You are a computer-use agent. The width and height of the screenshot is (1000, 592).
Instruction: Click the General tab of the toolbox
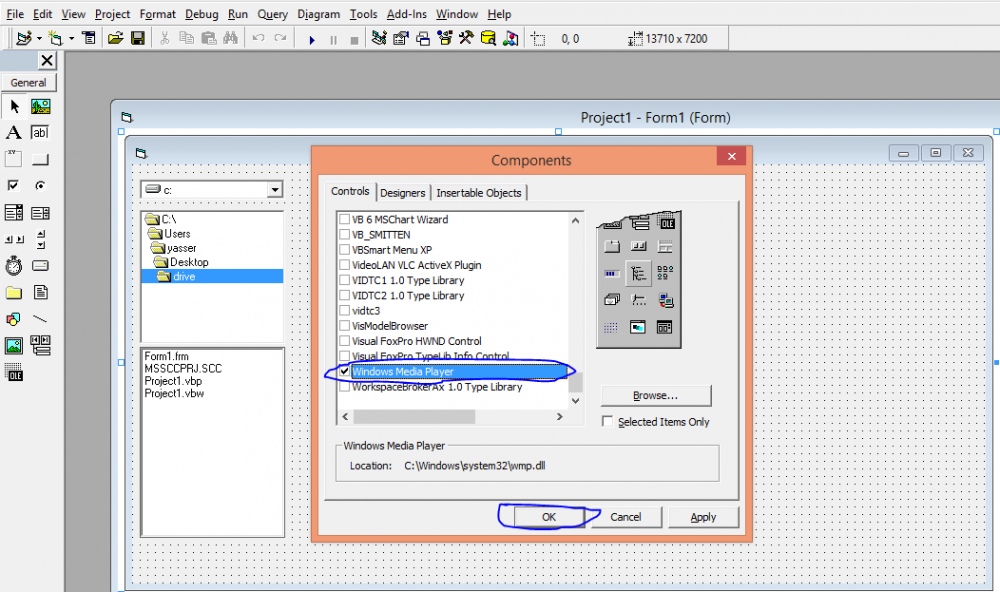(x=29, y=82)
